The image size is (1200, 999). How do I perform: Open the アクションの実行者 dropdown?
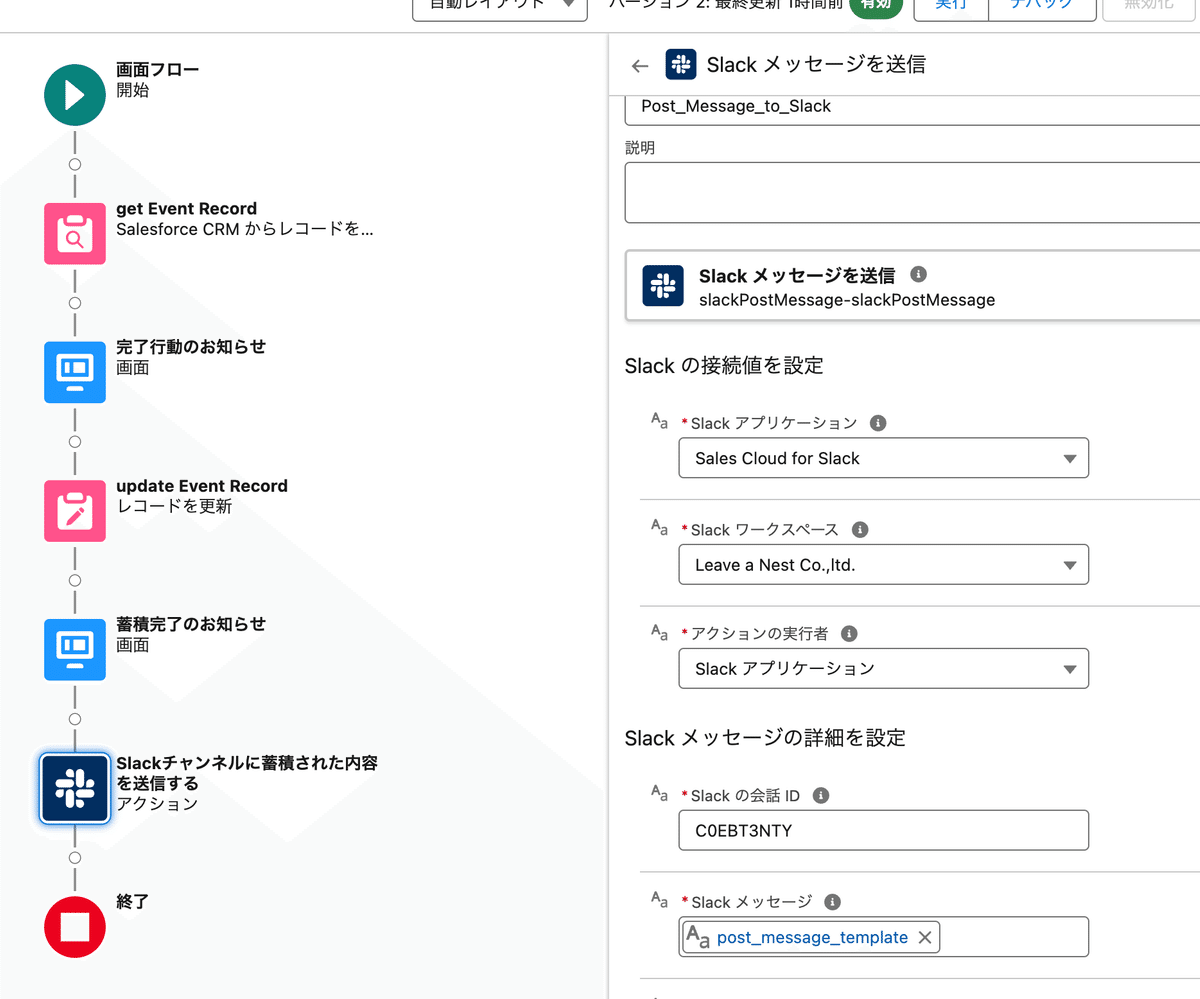click(883, 669)
